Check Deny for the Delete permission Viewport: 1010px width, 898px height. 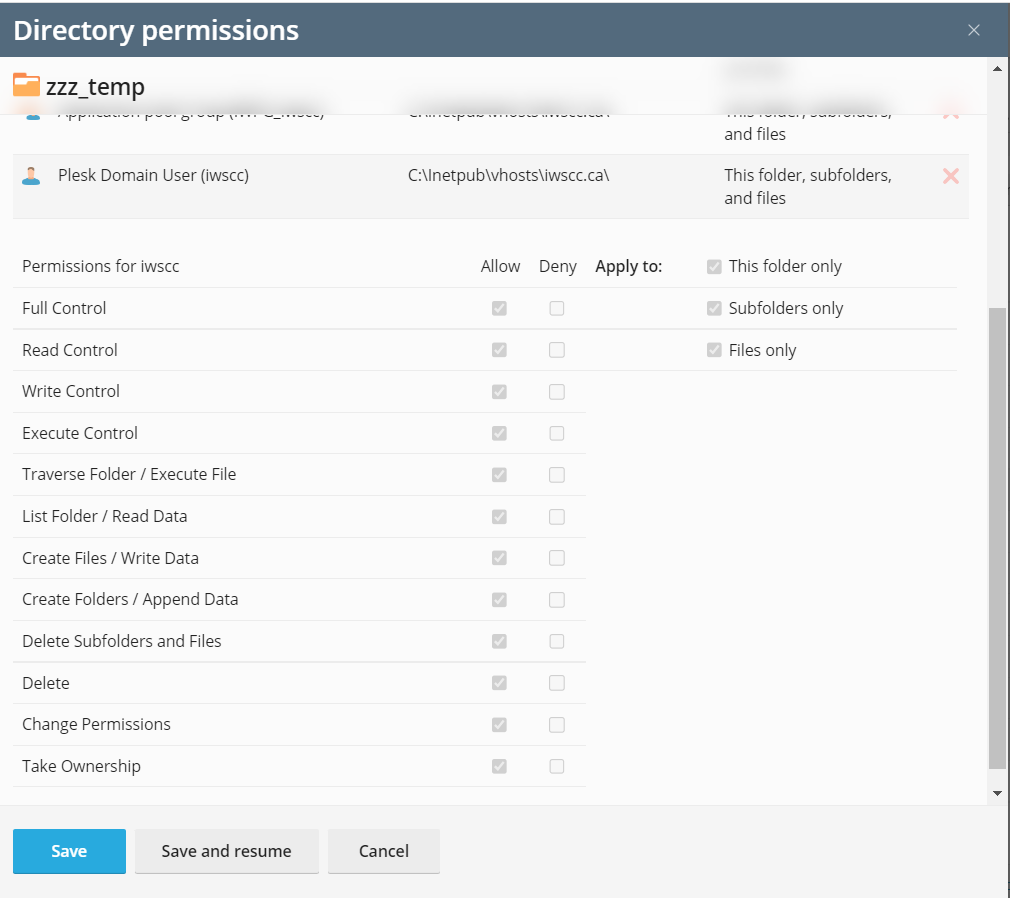[x=557, y=683]
